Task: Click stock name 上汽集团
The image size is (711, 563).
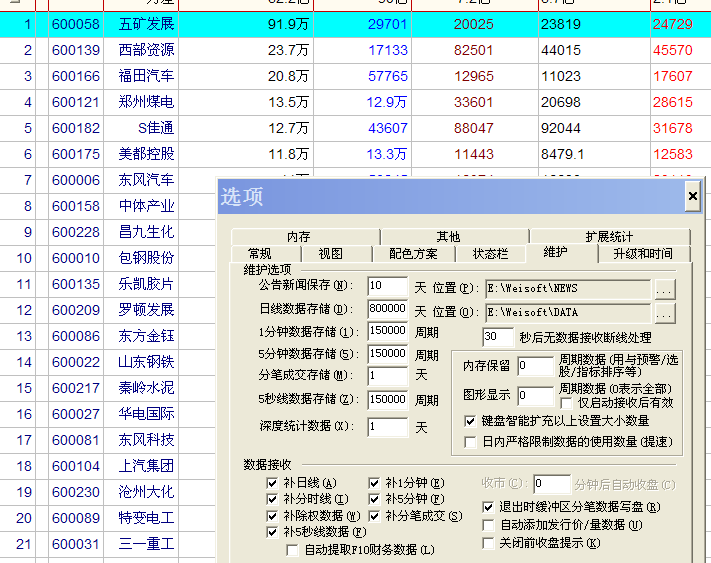Action: click(146, 466)
